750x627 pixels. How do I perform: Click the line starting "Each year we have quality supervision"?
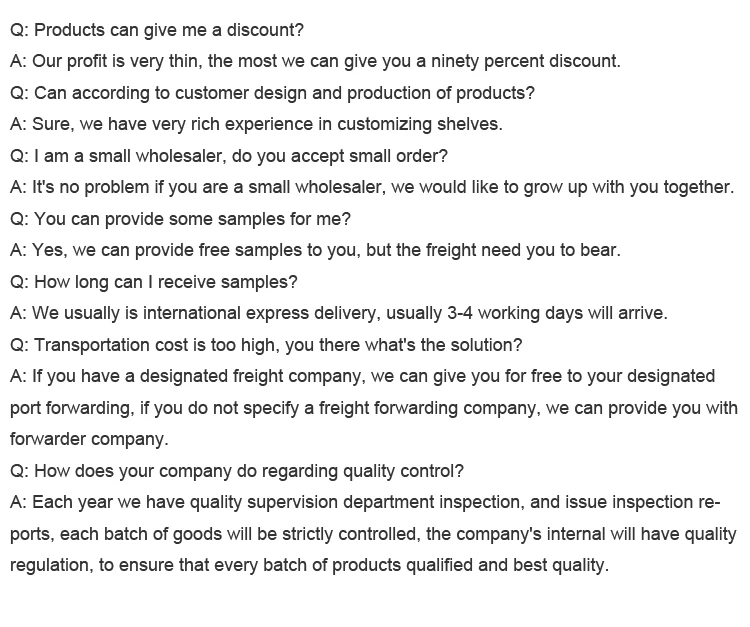tap(365, 503)
